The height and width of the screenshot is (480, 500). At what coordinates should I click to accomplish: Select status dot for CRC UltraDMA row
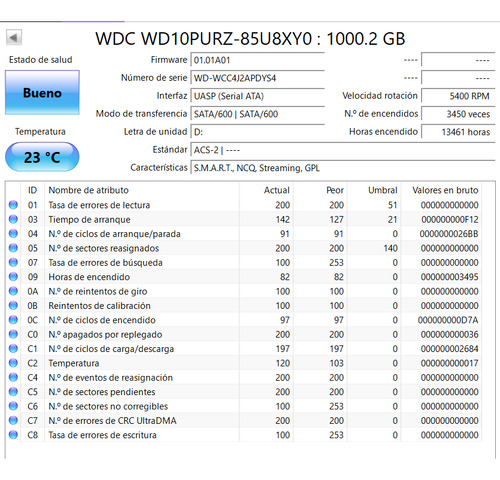pyautogui.click(x=13, y=420)
